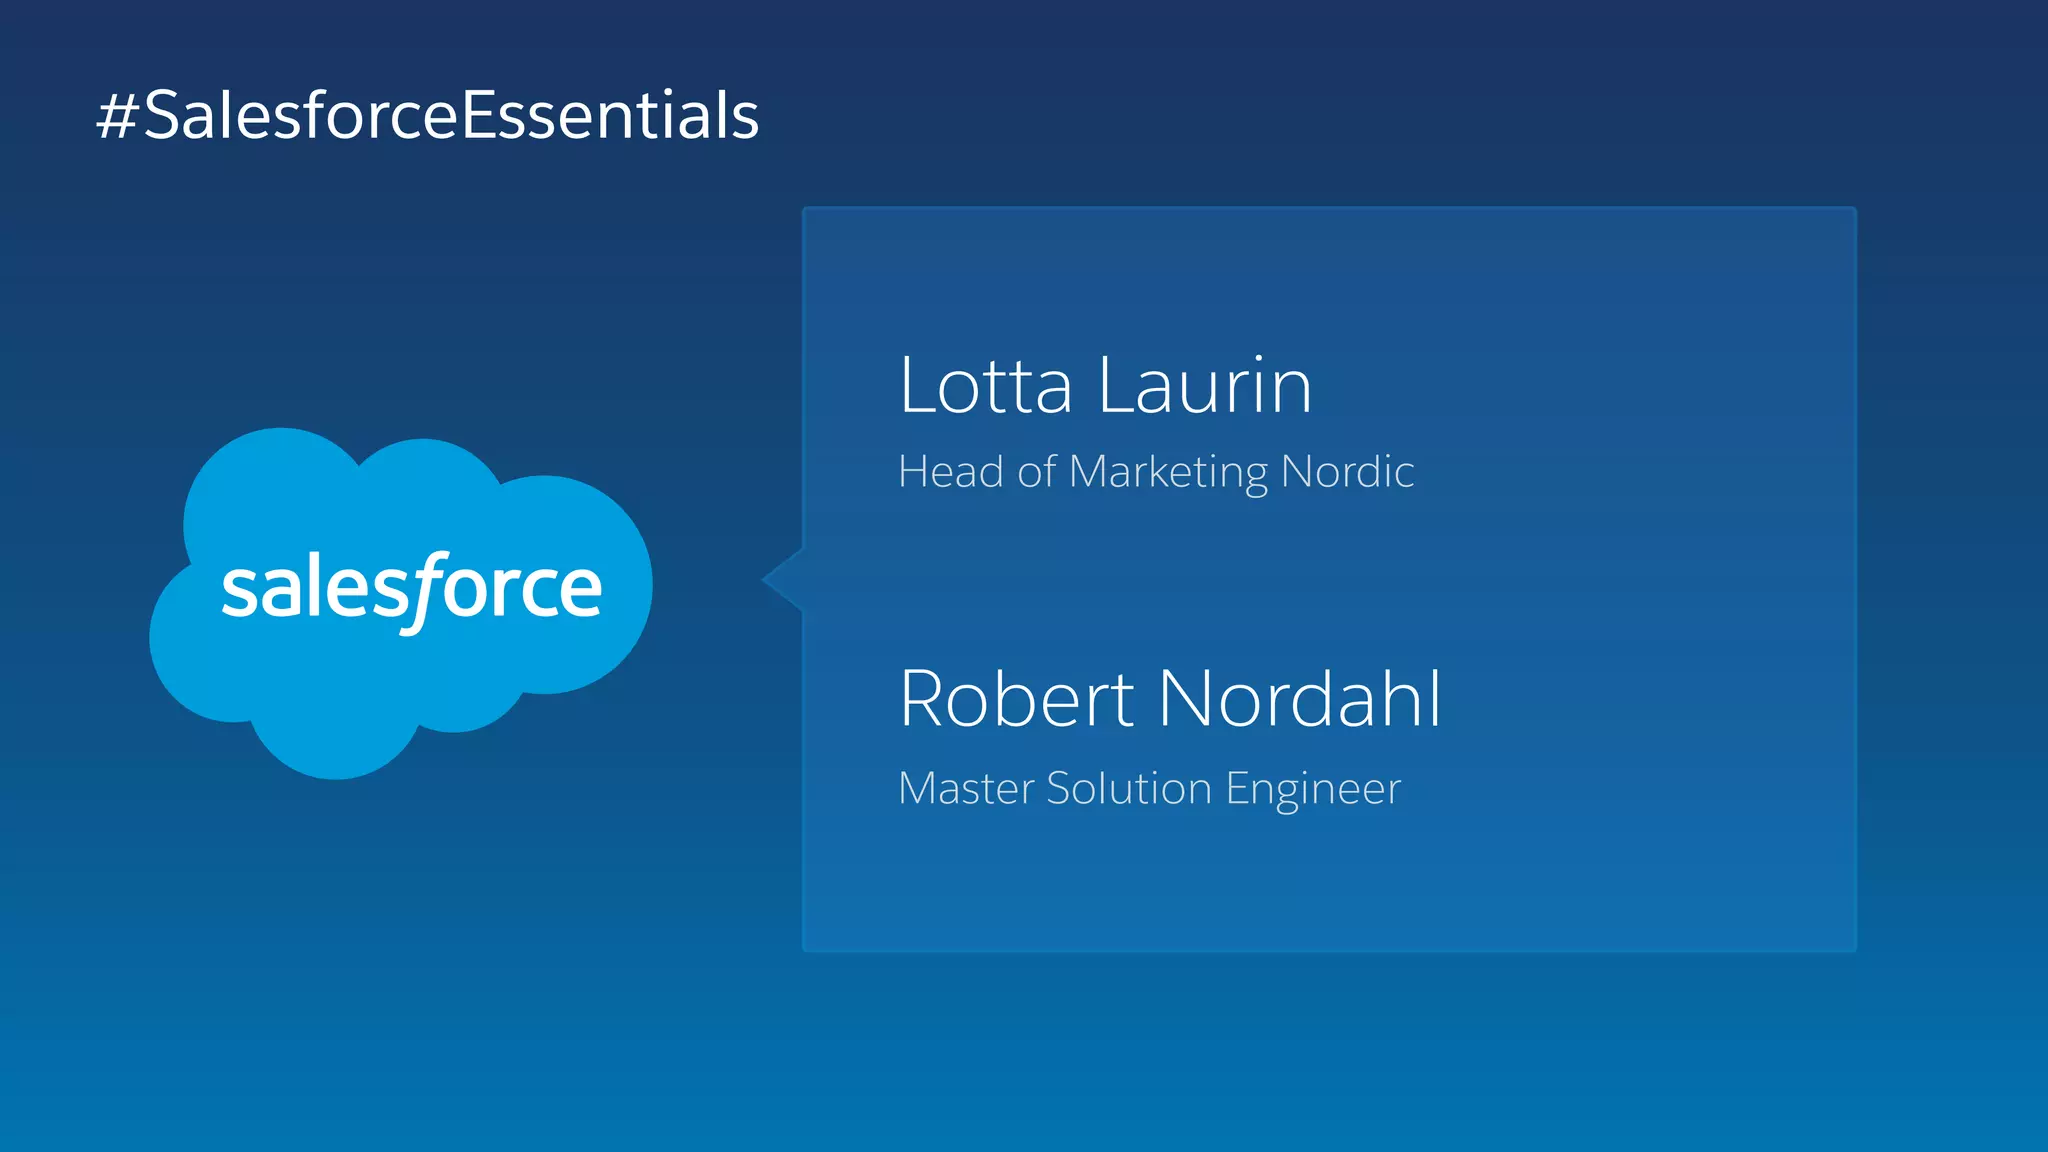The image size is (2048, 1152).
Task: Select the name Robert Nordahl
Action: click(1170, 698)
